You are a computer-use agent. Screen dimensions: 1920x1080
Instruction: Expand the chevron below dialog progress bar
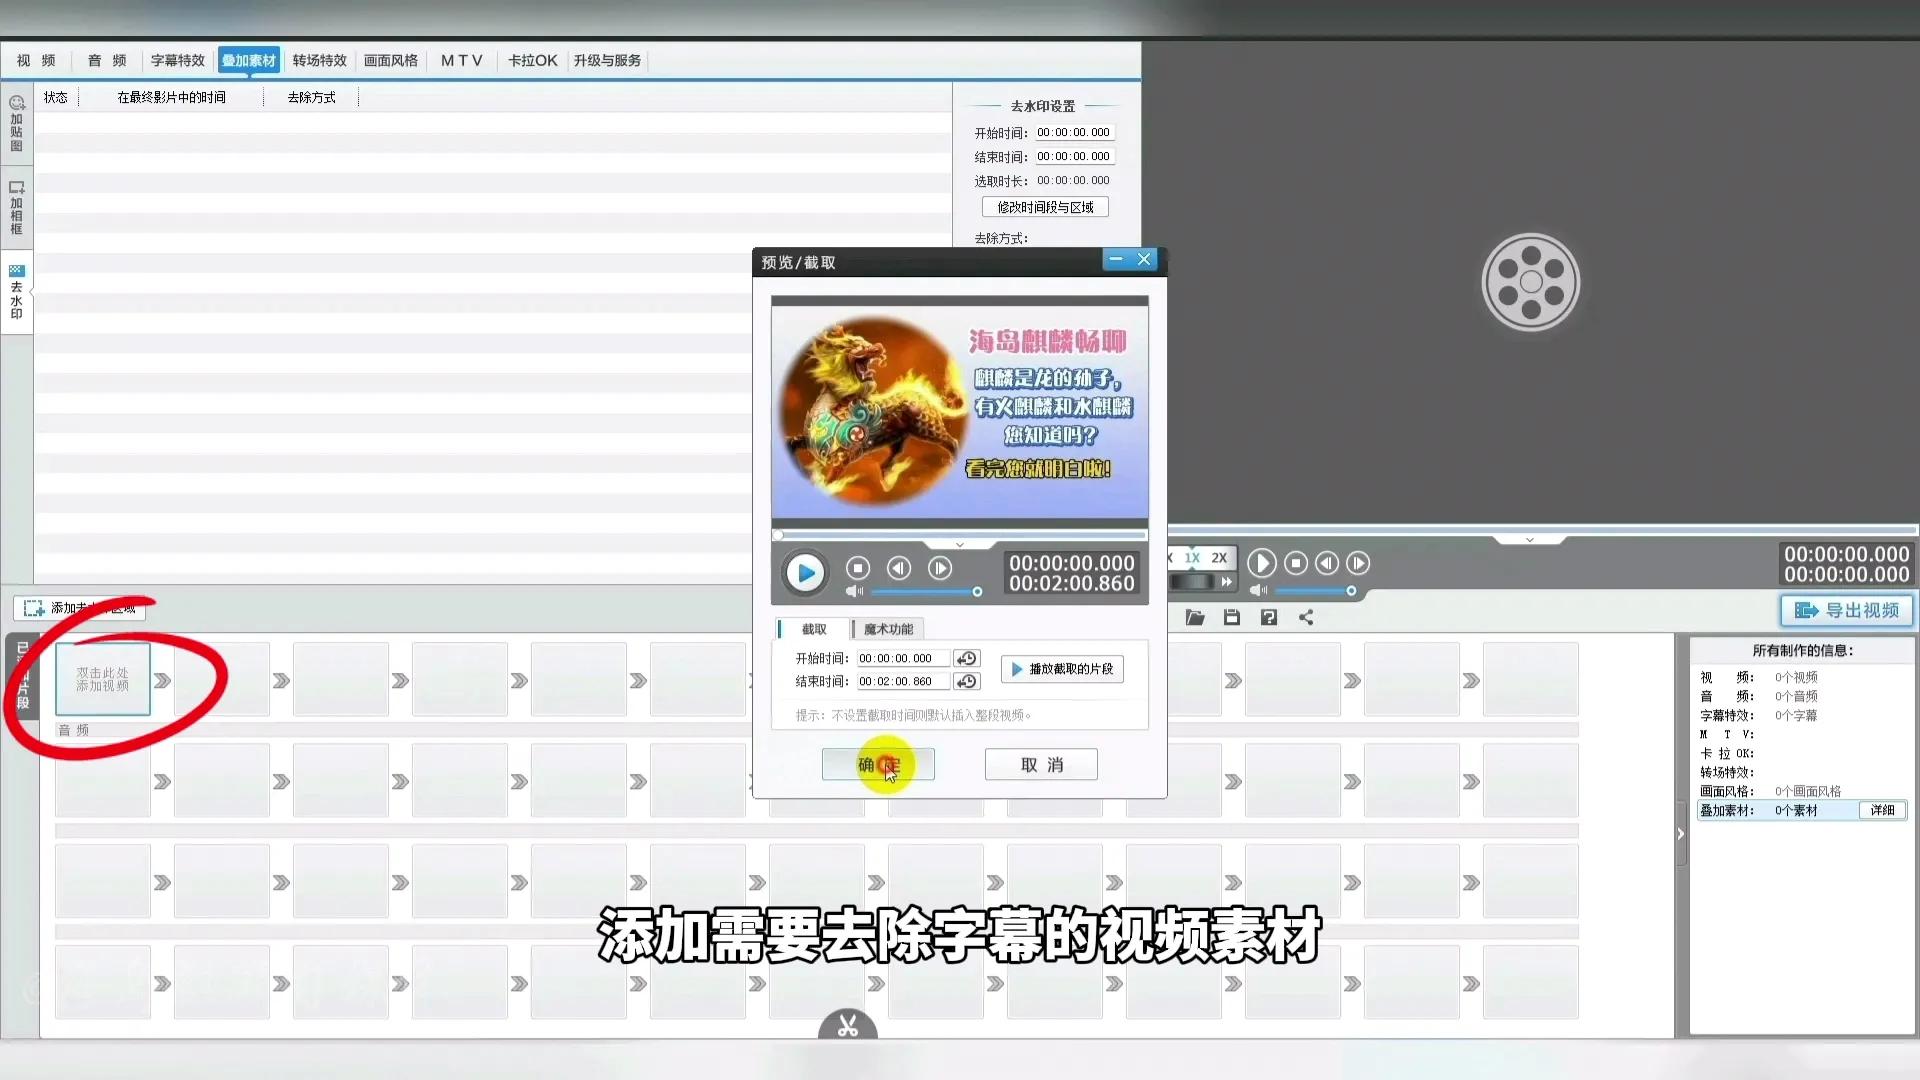[x=959, y=545]
